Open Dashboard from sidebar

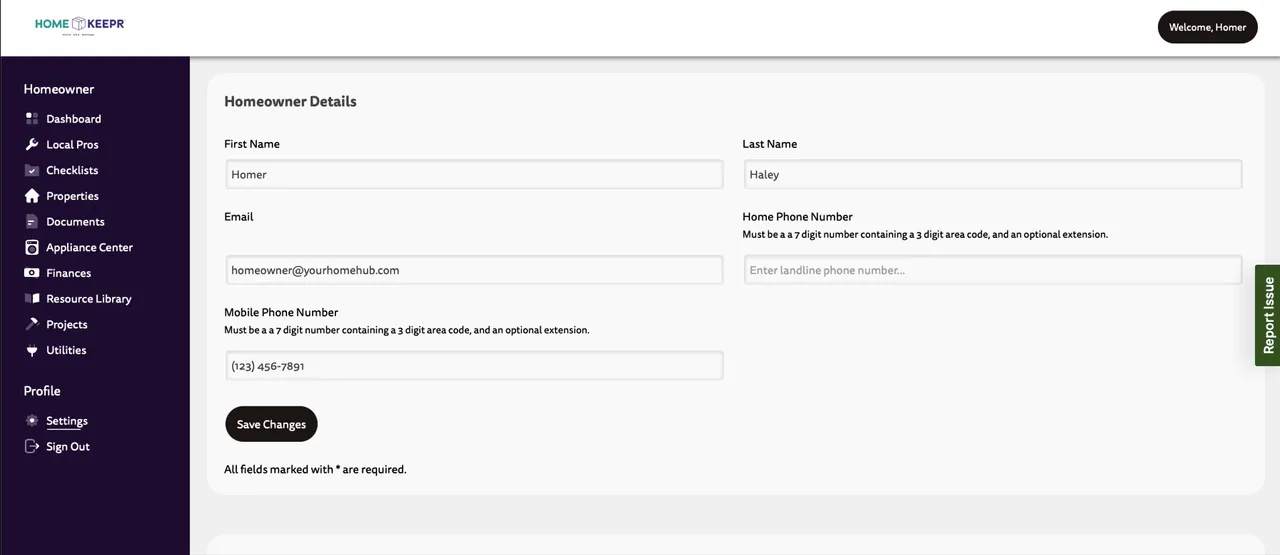click(x=73, y=118)
